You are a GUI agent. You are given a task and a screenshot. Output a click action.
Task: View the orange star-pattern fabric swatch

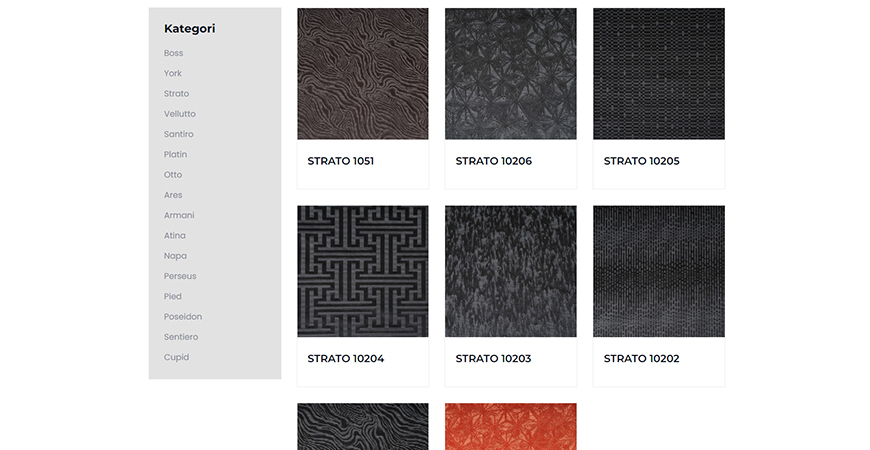(x=510, y=427)
